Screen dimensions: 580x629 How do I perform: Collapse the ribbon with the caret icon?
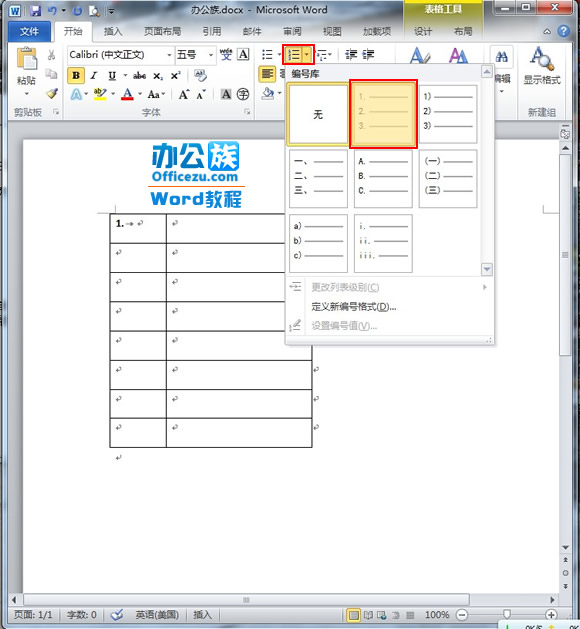tap(547, 31)
